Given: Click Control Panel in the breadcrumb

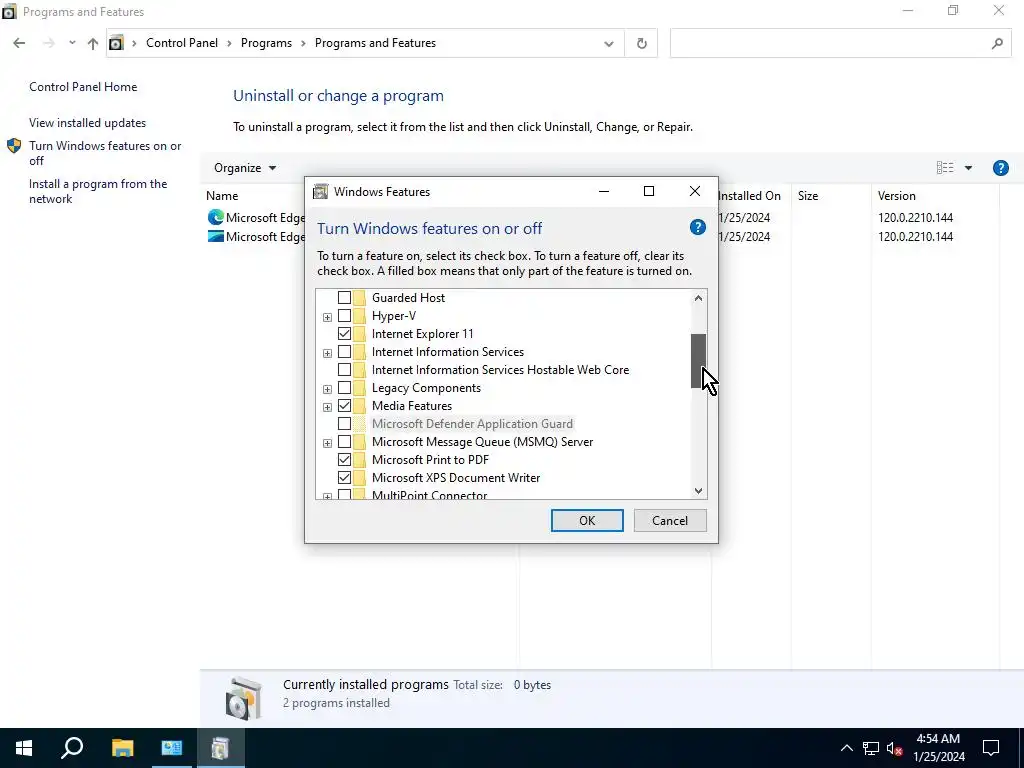Looking at the screenshot, I should [182, 43].
